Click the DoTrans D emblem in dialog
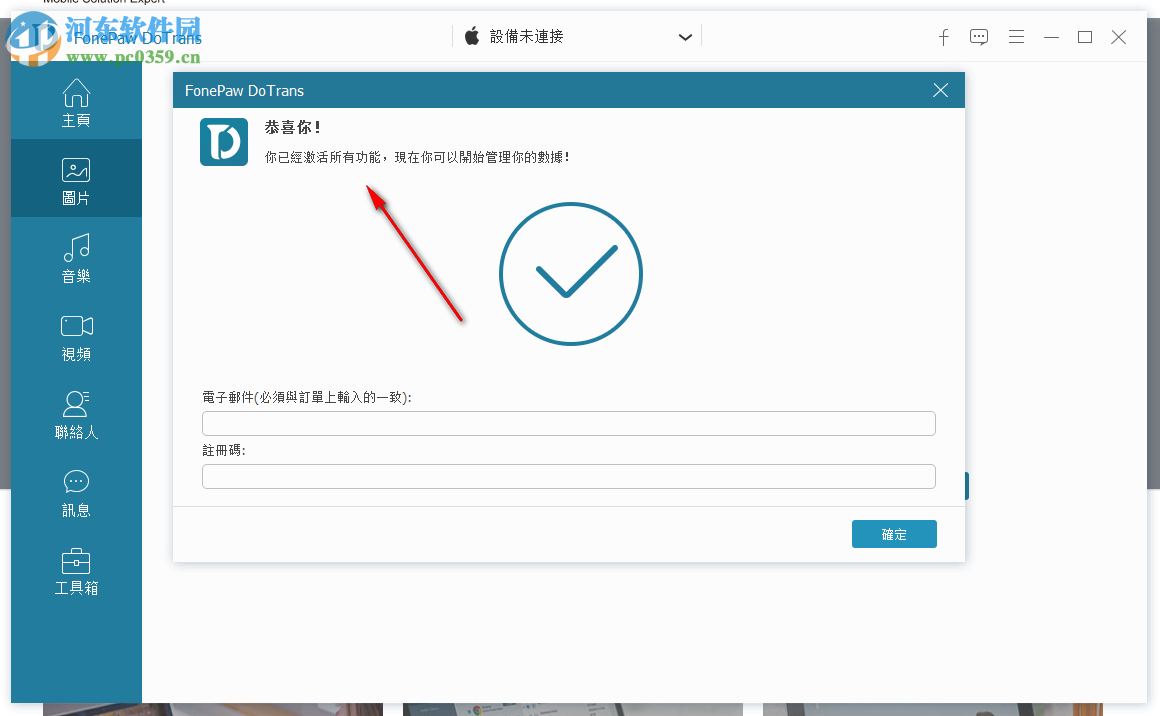The image size is (1160, 716). 223,142
